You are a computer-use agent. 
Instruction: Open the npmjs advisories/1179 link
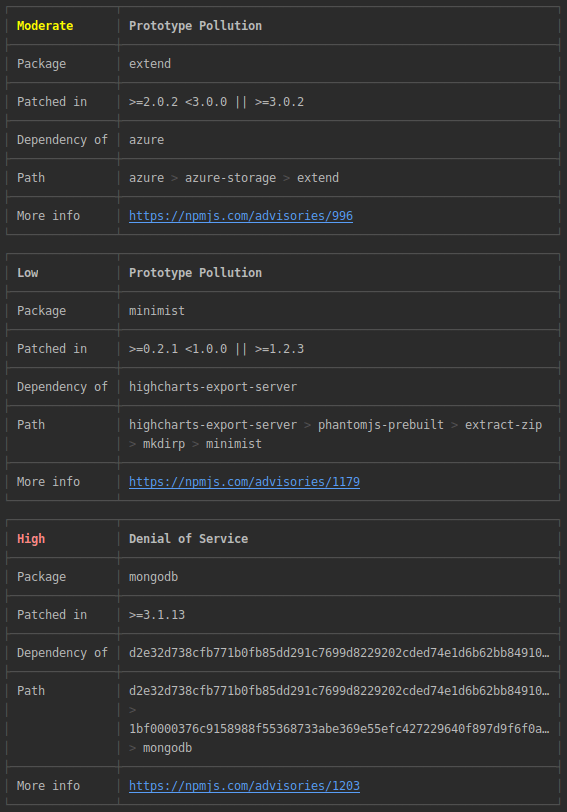point(244,482)
